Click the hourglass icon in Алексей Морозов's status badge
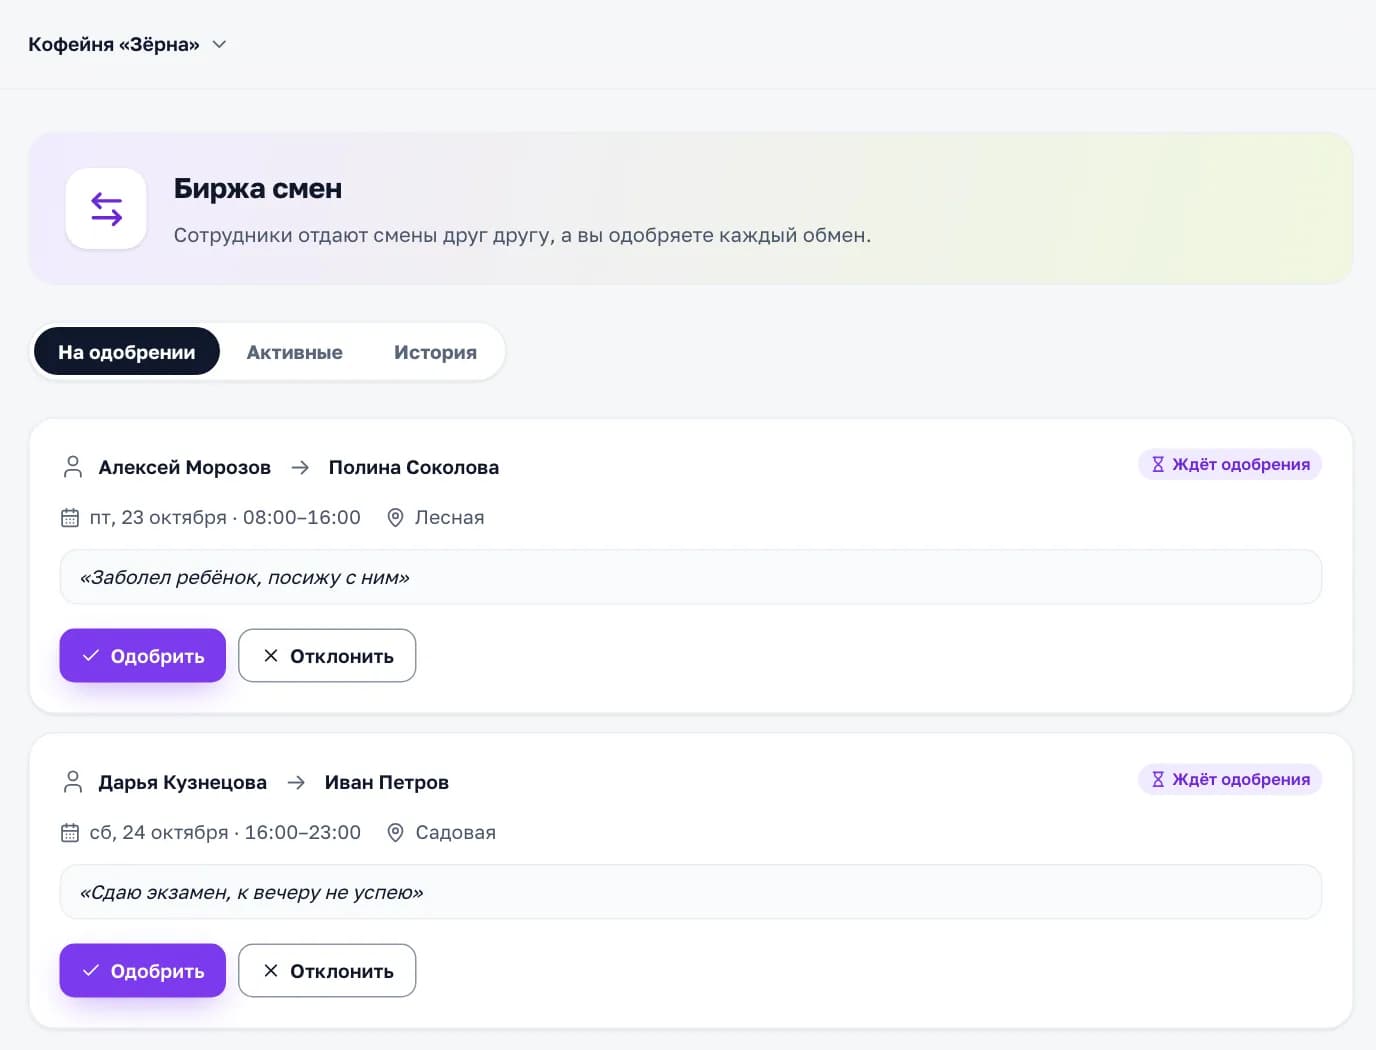This screenshot has height=1050, width=1376. (1158, 464)
